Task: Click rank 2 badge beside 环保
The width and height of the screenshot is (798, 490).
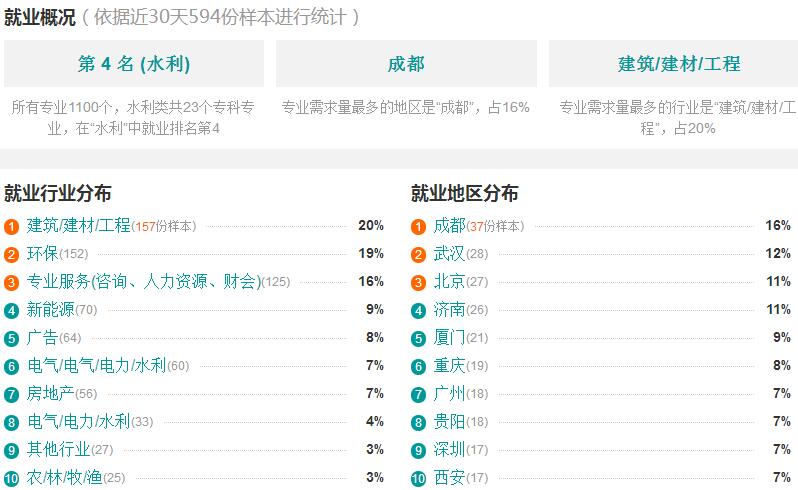Action: tap(11, 254)
